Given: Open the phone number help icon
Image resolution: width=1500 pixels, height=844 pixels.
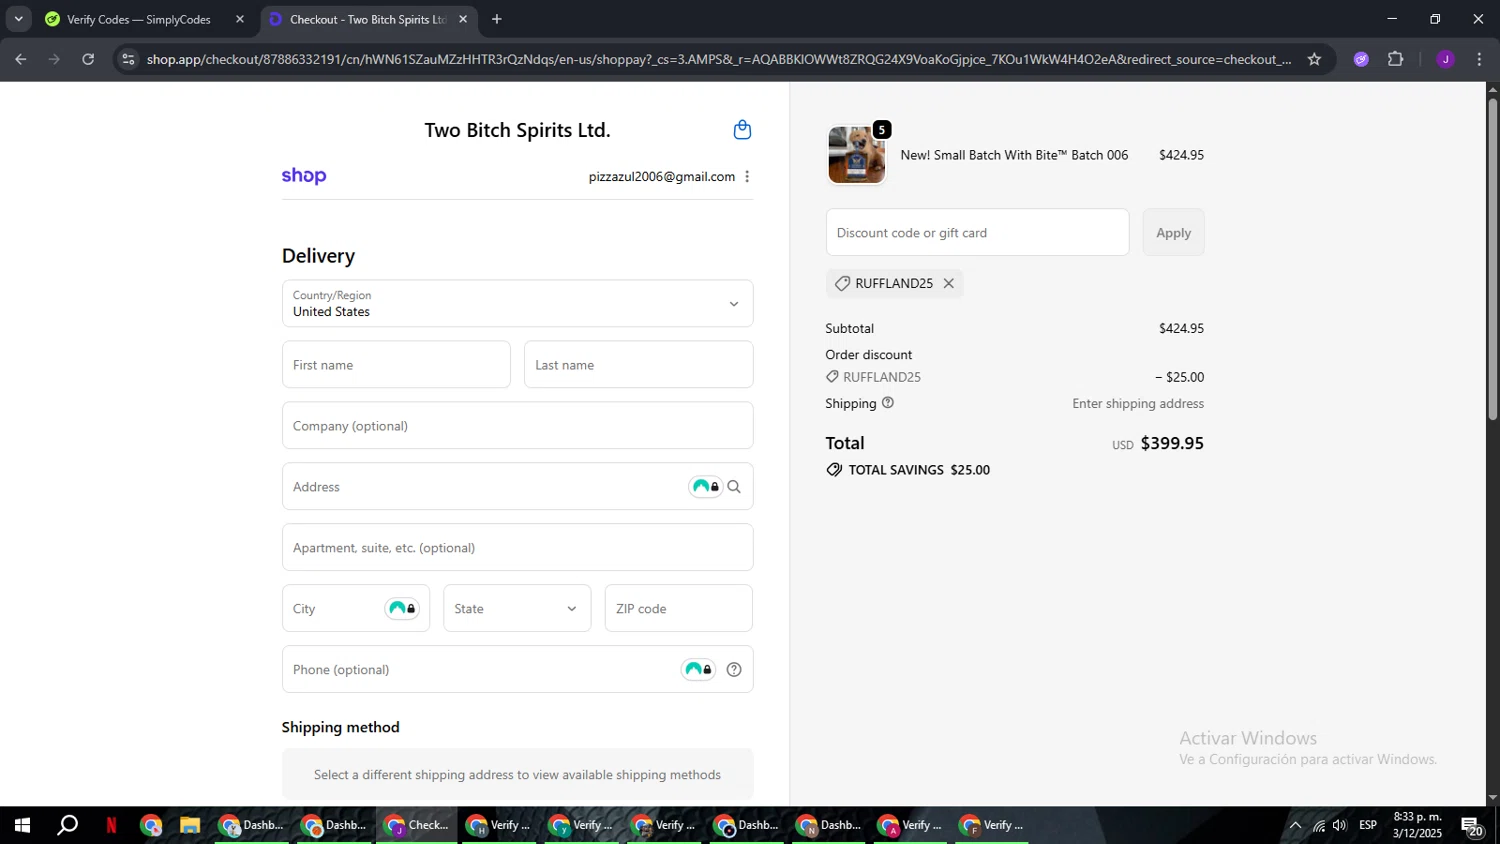Looking at the screenshot, I should coord(734,670).
